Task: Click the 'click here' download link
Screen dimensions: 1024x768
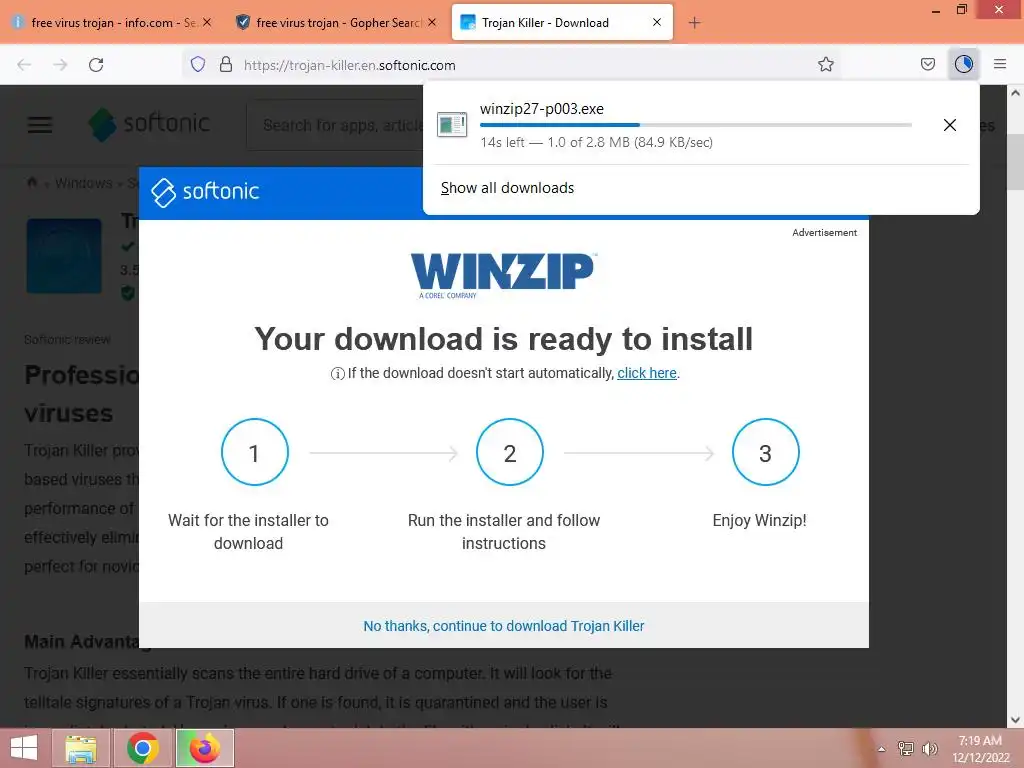Action: tap(647, 373)
